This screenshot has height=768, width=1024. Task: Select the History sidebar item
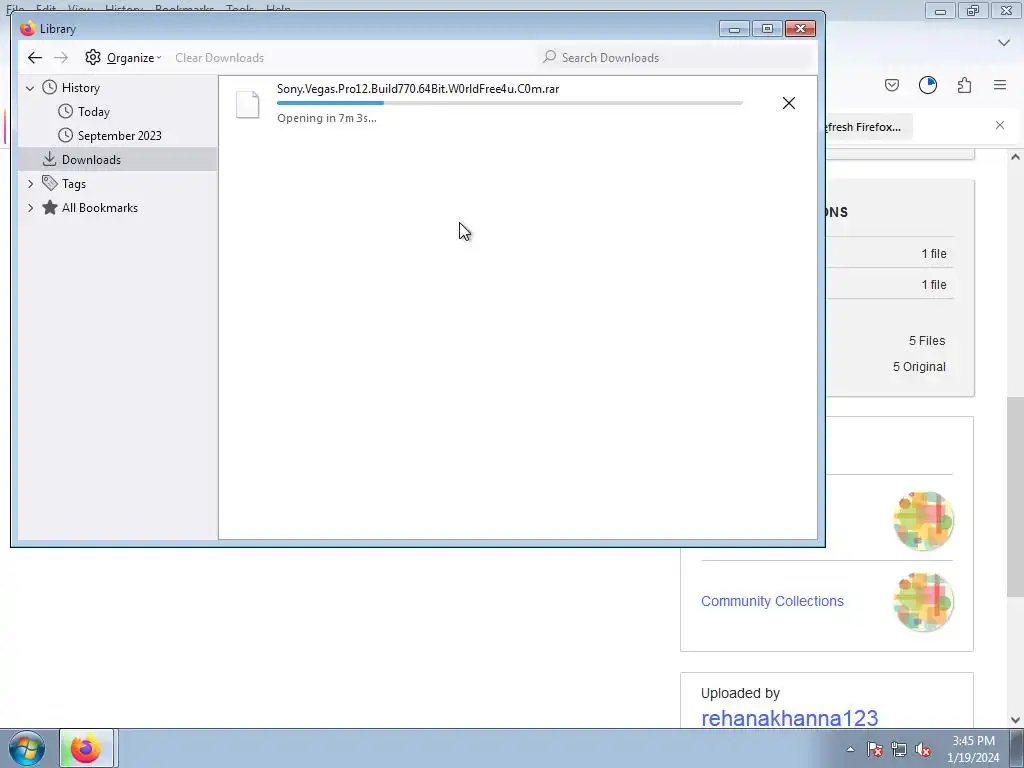coord(80,88)
